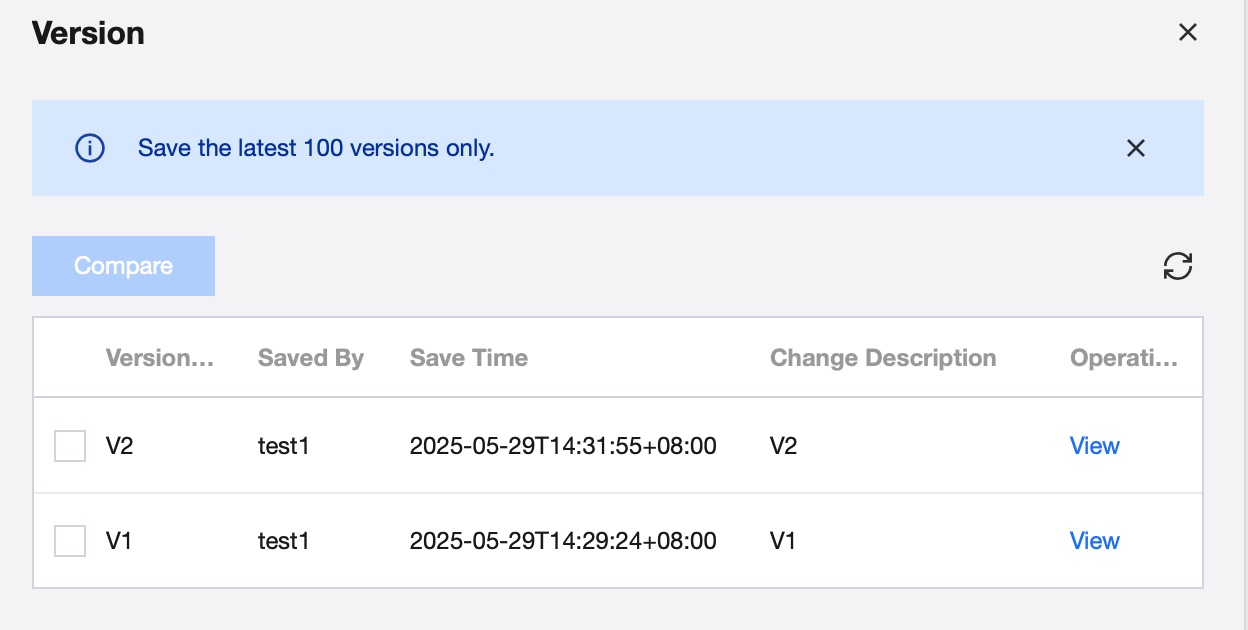Click the Operation column header

pos(1124,358)
